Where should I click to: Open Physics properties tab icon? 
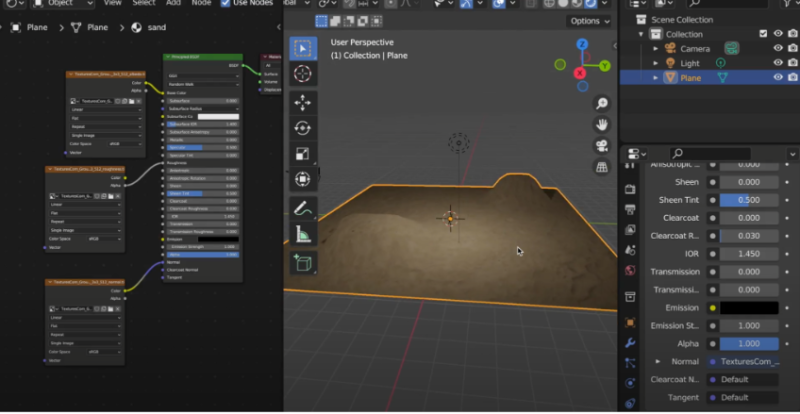(630, 383)
